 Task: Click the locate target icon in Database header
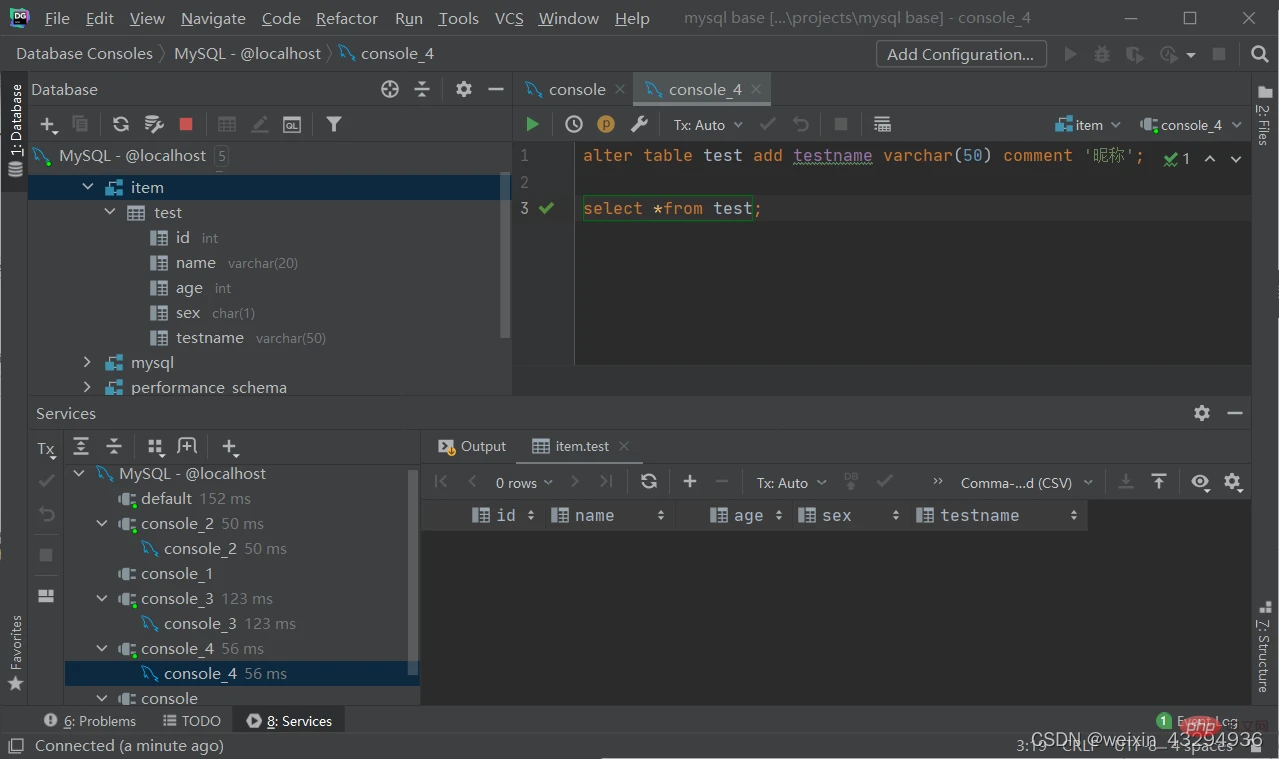(390, 89)
